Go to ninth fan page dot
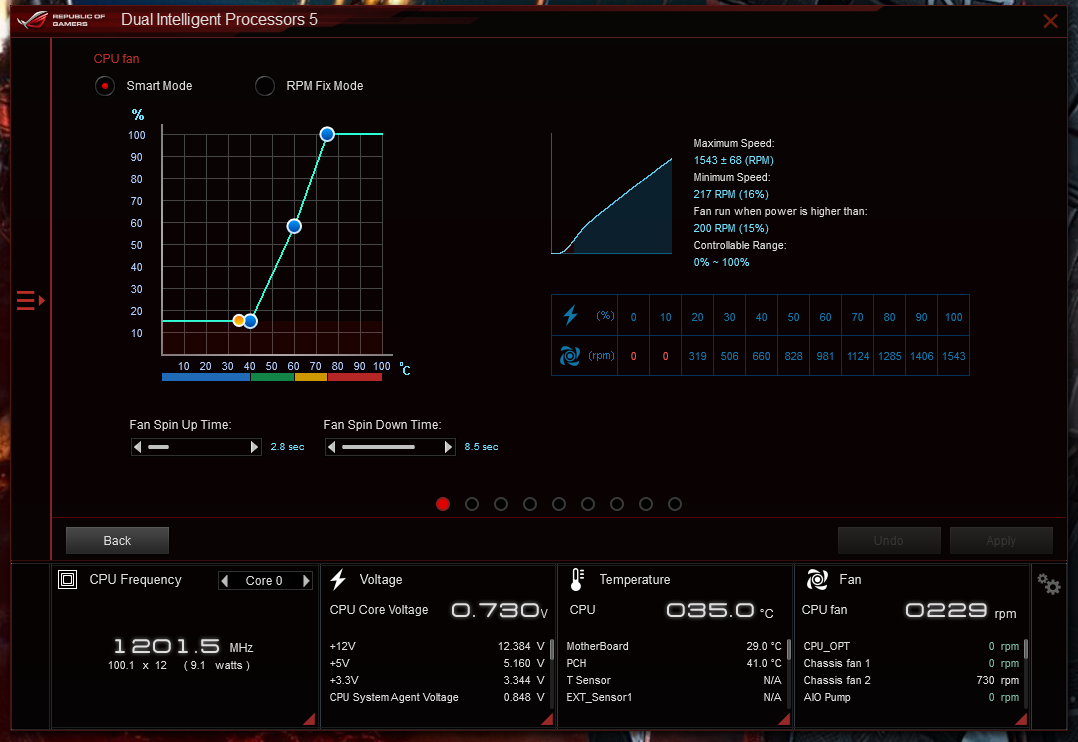Screen dimensions: 1078x742 [675, 504]
